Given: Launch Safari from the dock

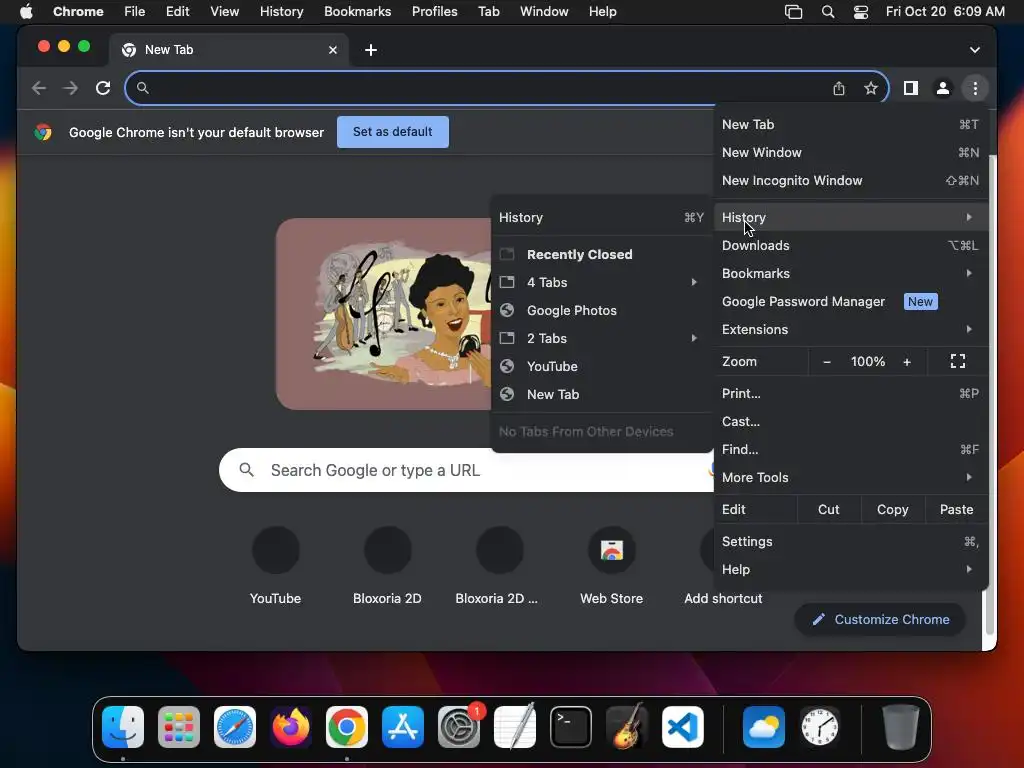Looking at the screenshot, I should tap(235, 727).
